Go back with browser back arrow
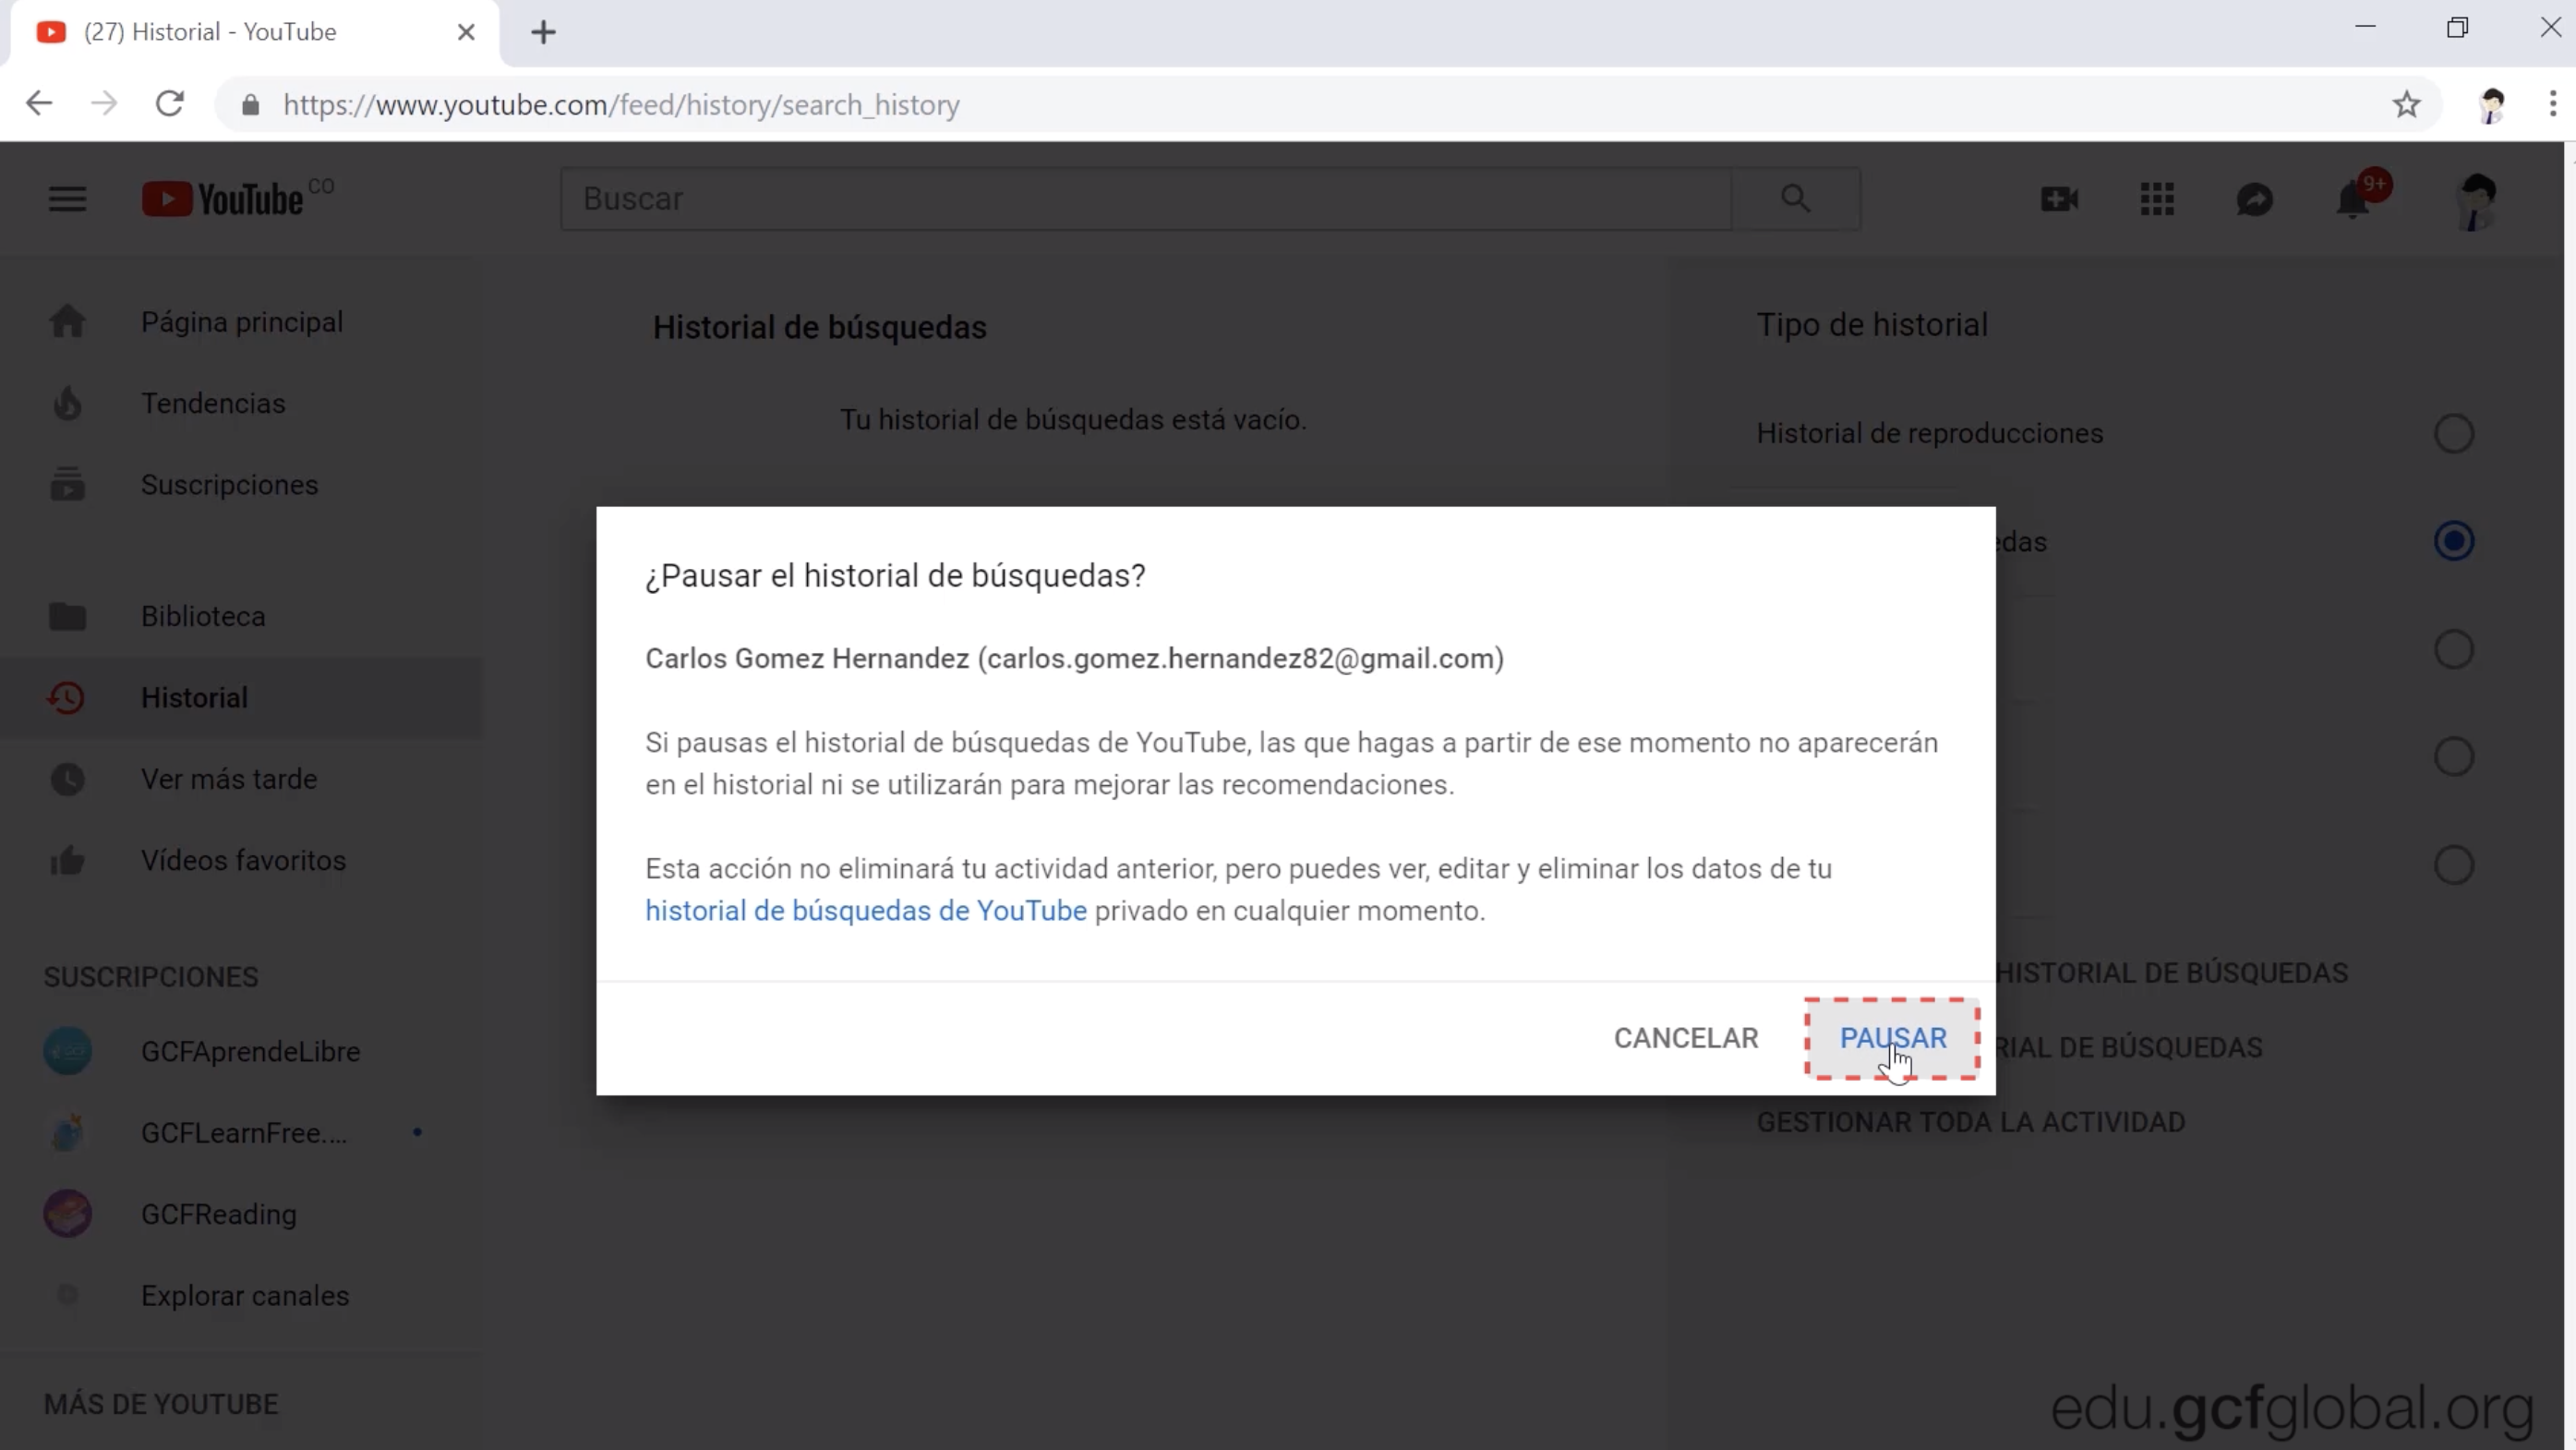 (x=39, y=104)
